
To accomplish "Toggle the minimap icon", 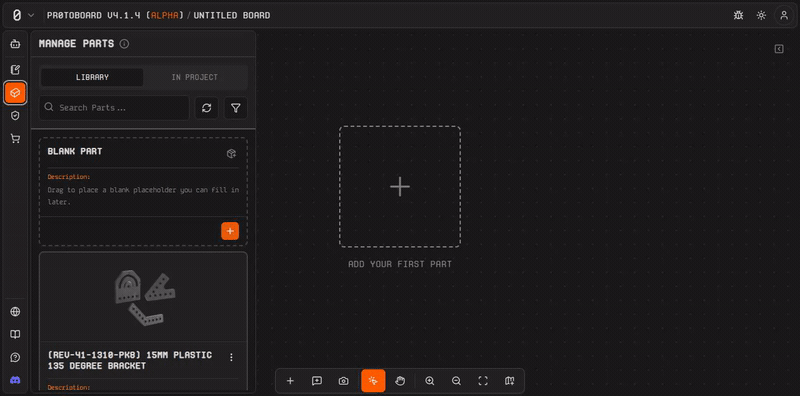I will coord(510,381).
